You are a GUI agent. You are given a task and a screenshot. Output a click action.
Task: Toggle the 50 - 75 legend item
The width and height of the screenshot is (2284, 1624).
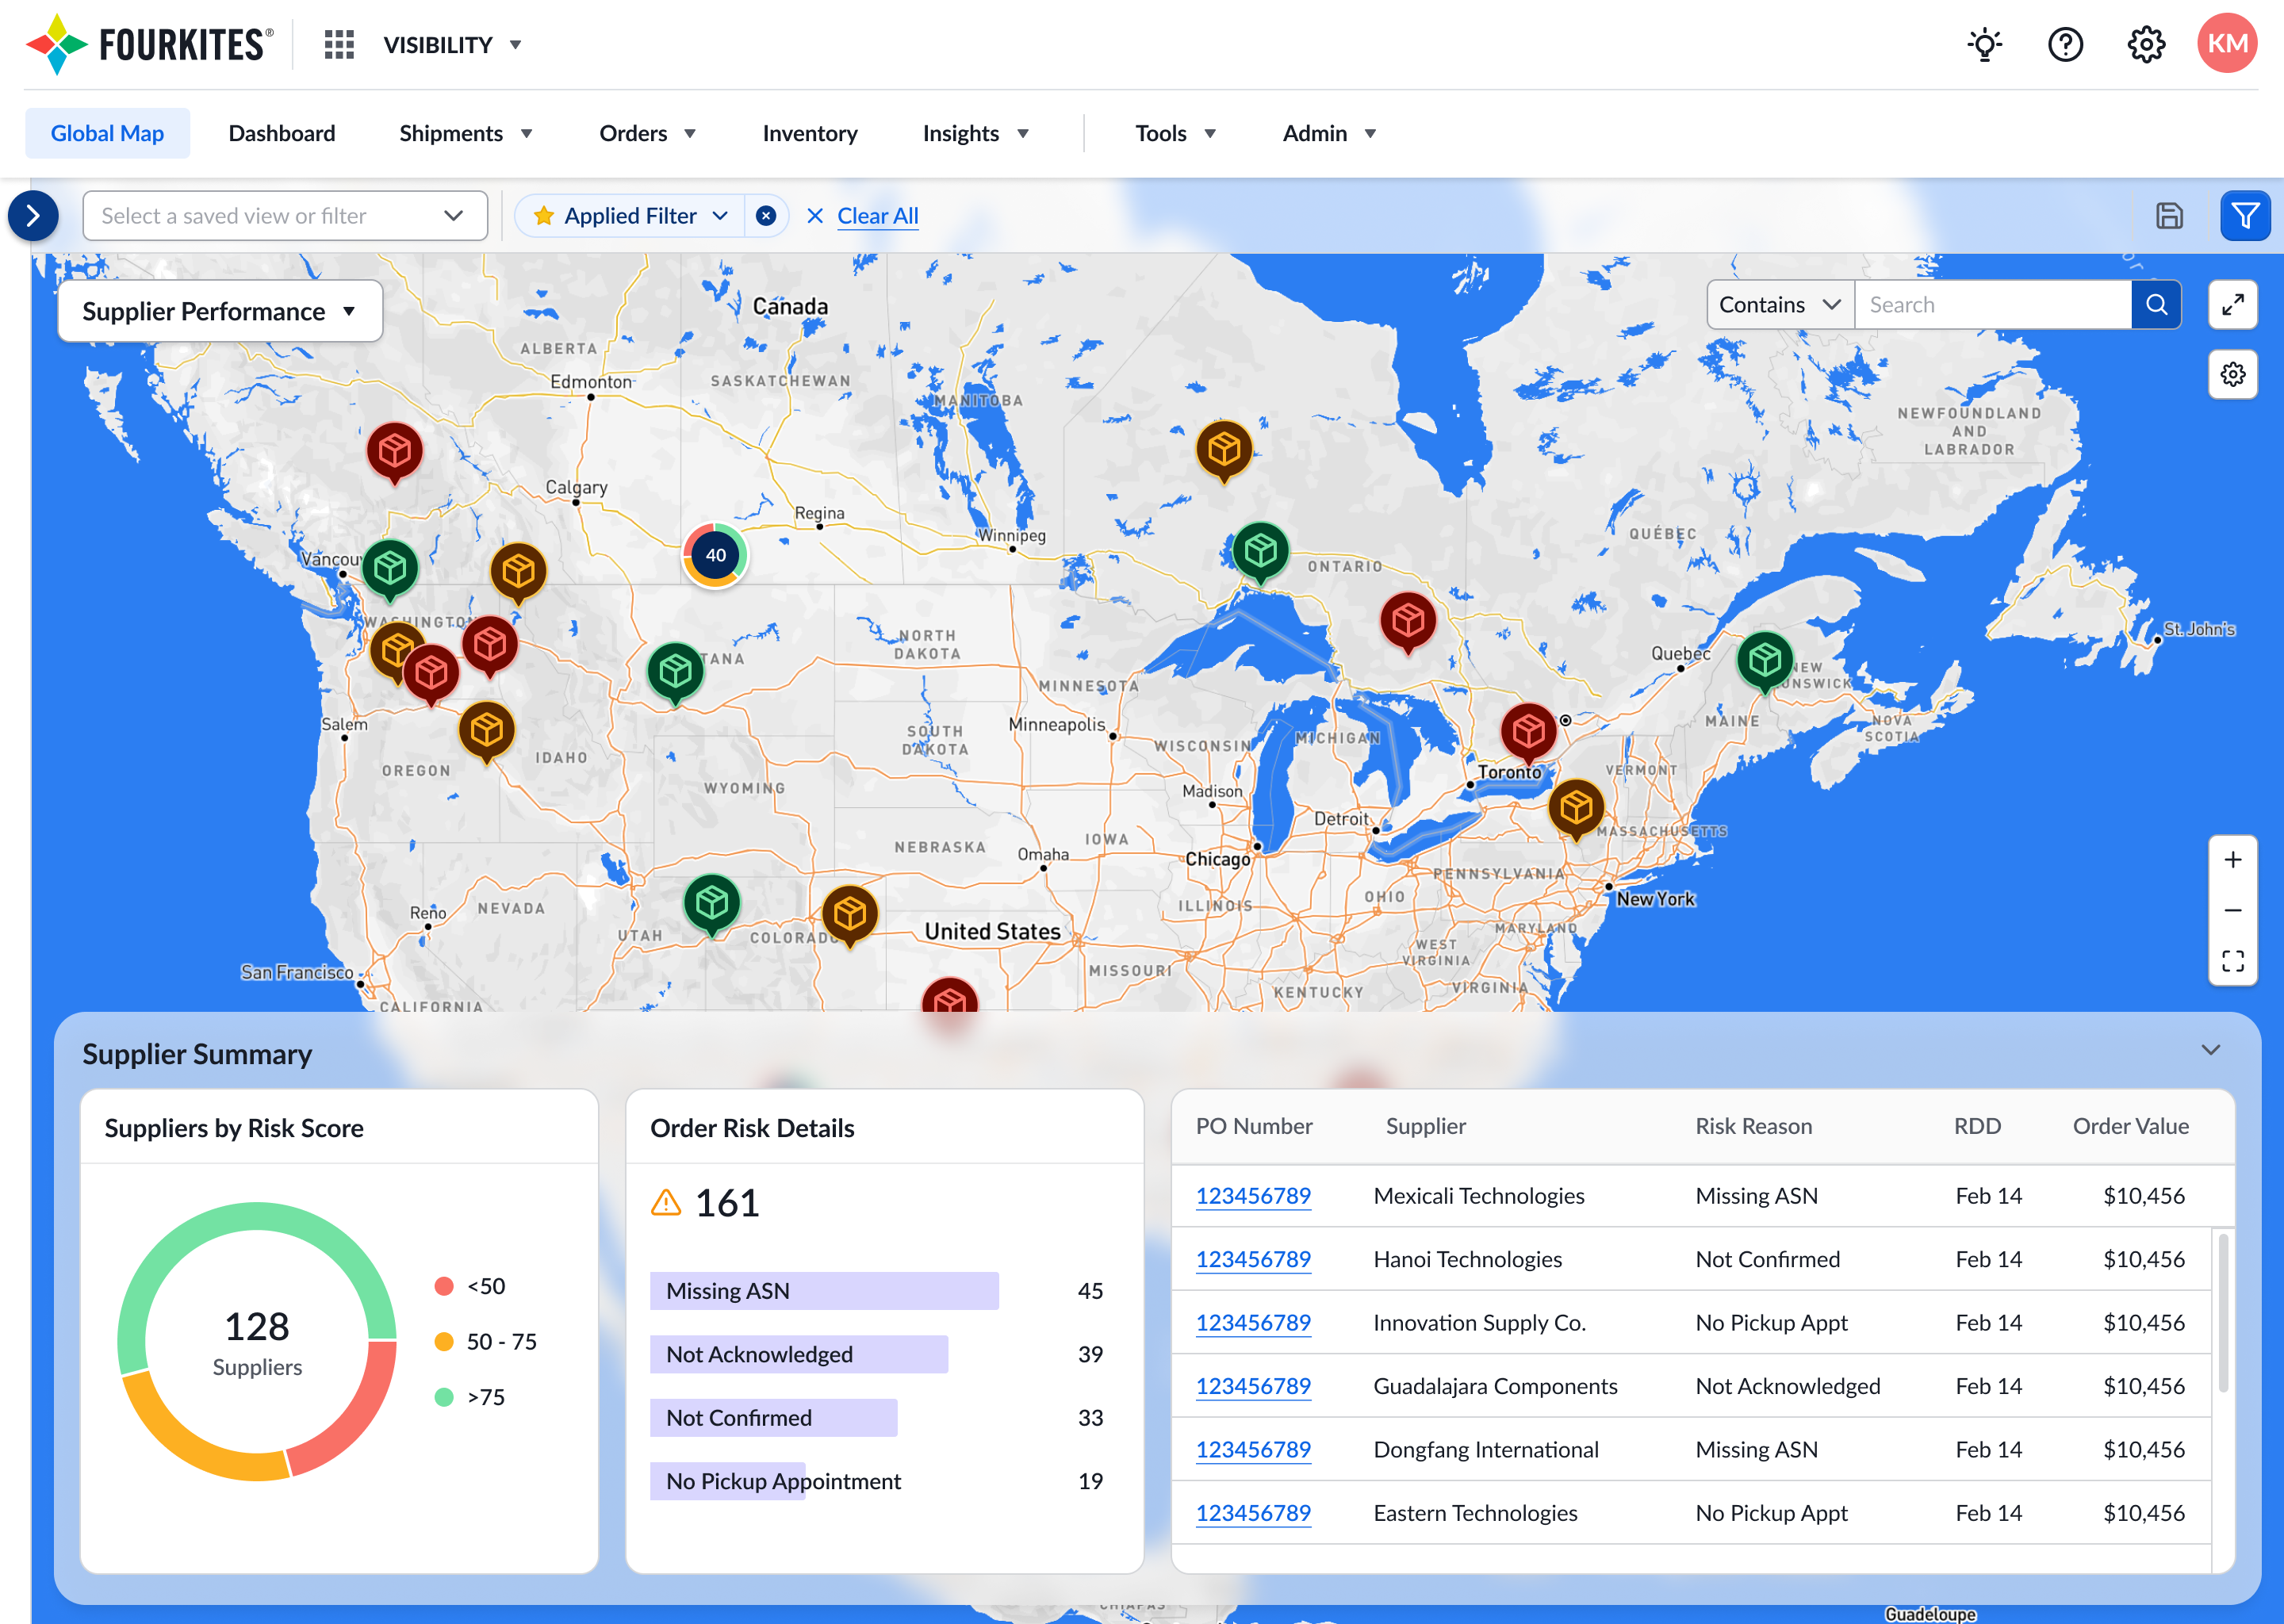(486, 1342)
